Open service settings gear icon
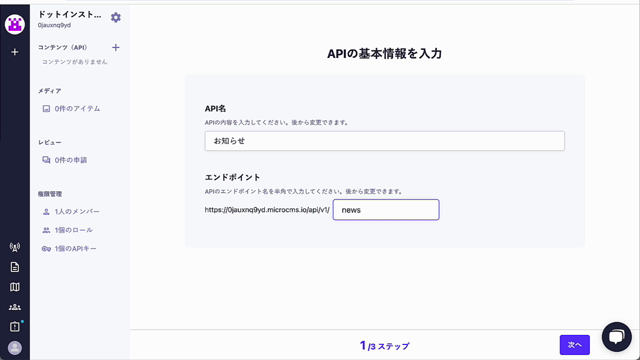 pyautogui.click(x=116, y=18)
